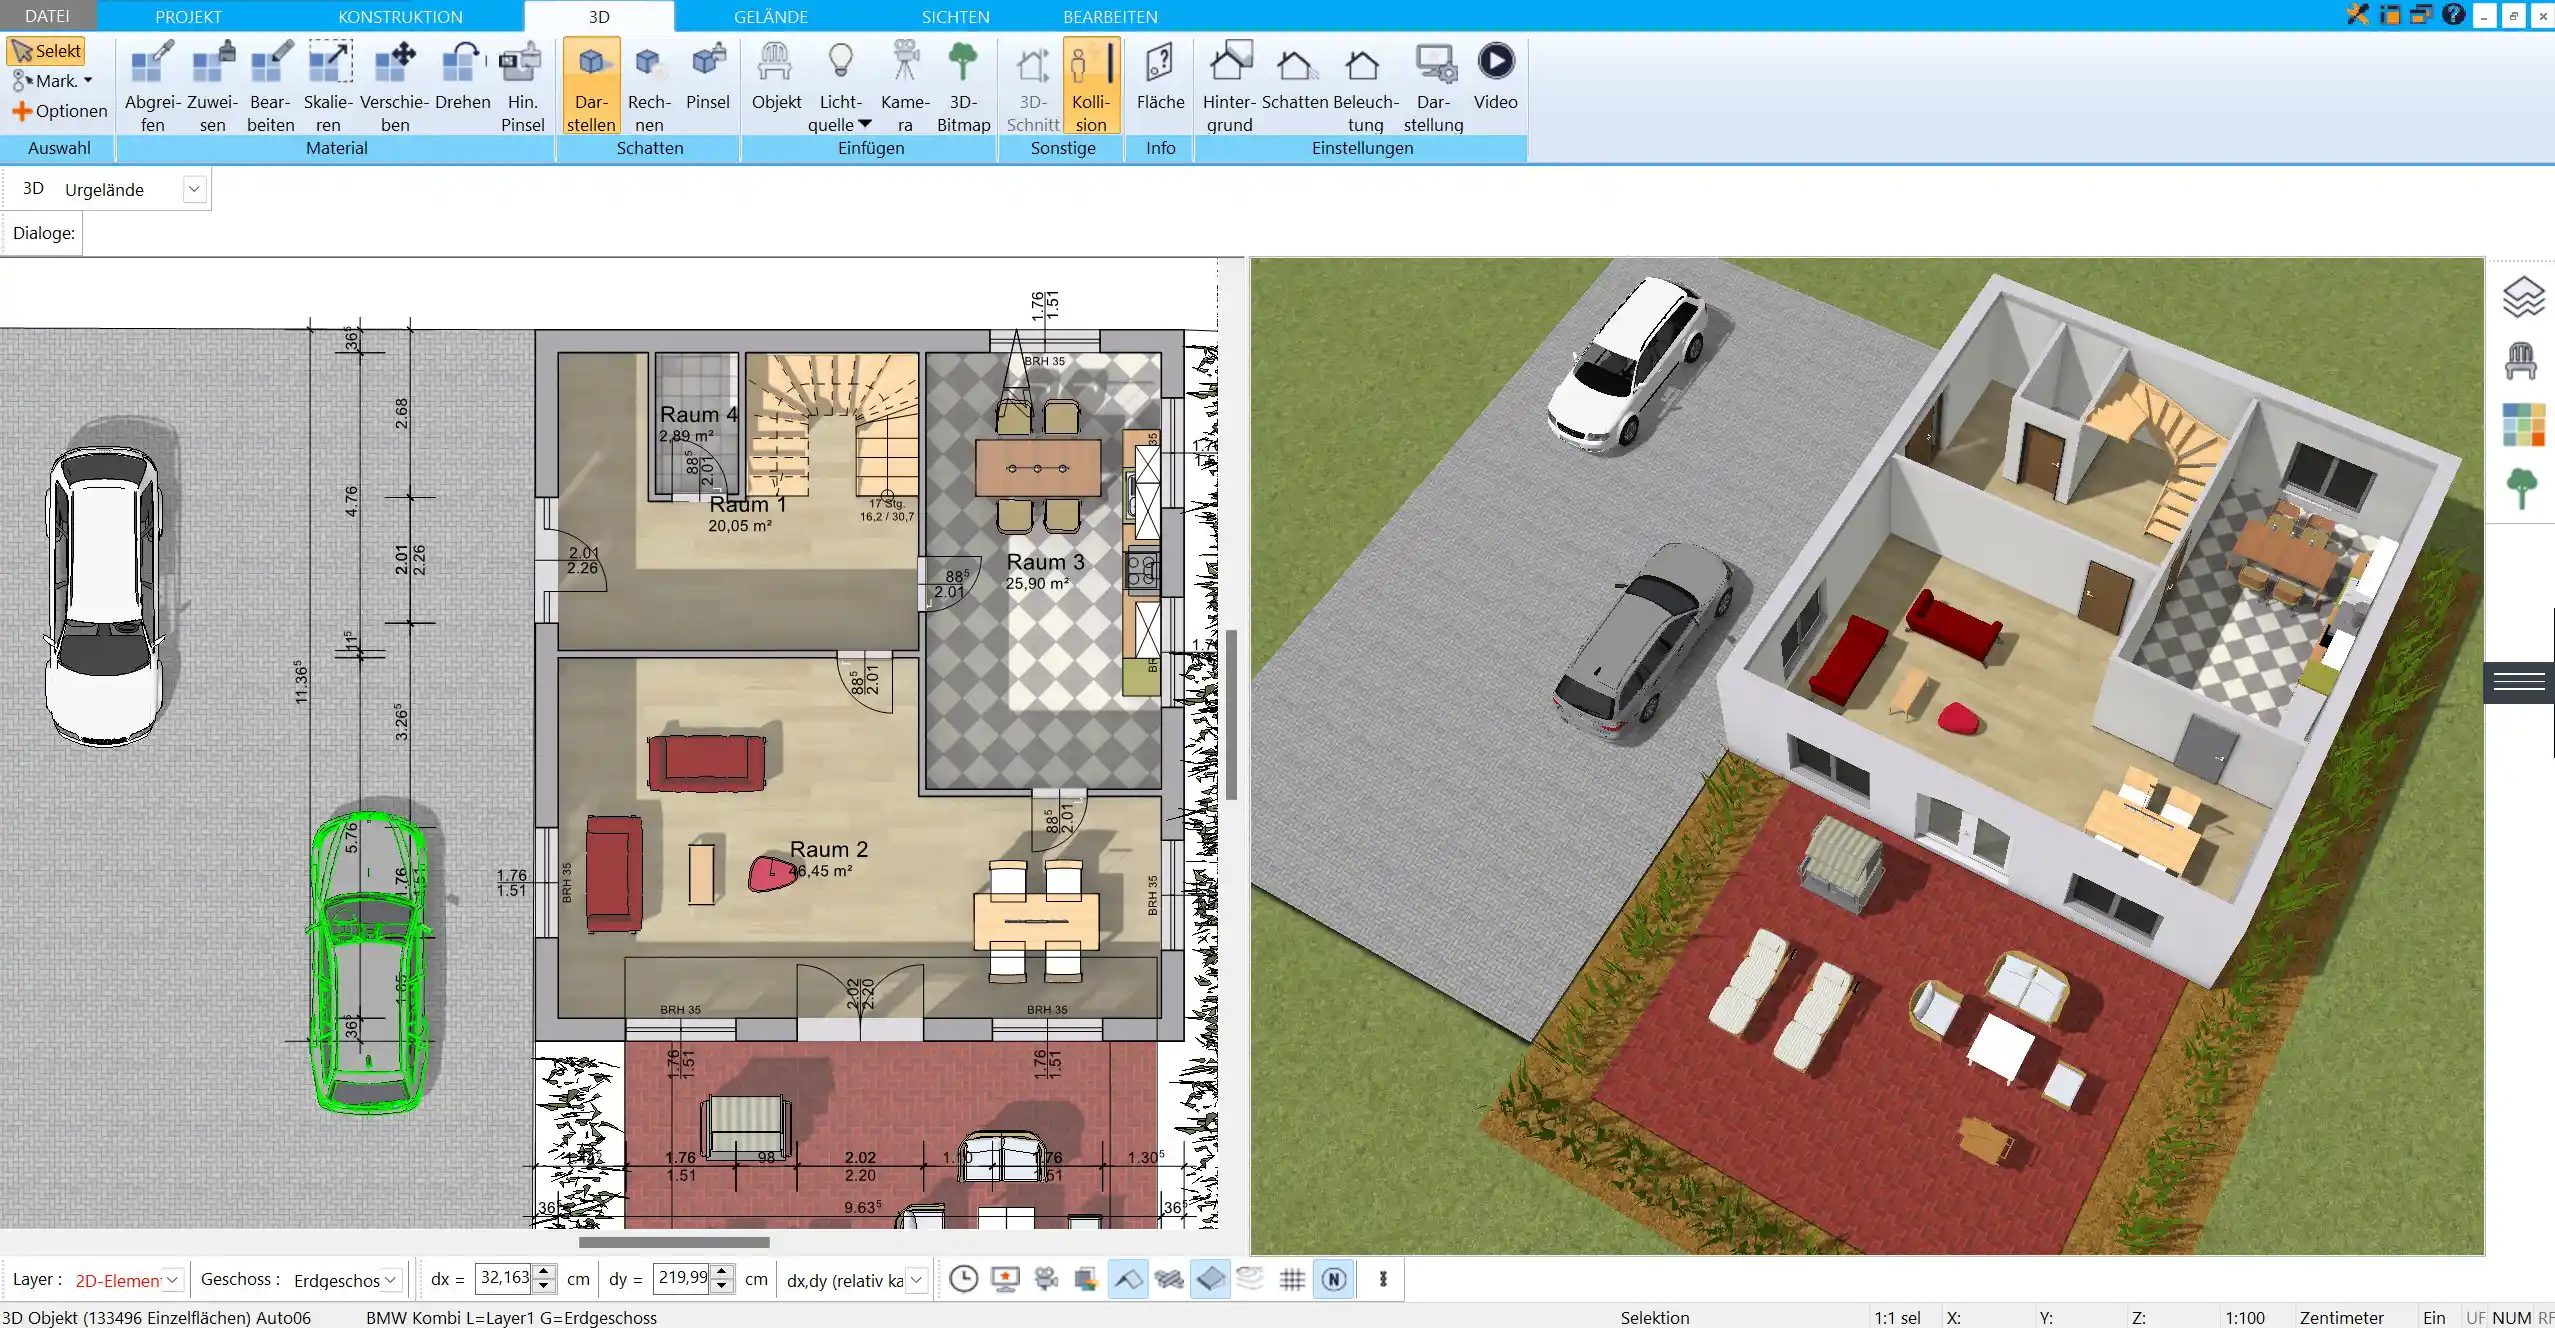Open the layers panel from right sidebar
Screen dimensions: 2555x1328
point(2522,297)
